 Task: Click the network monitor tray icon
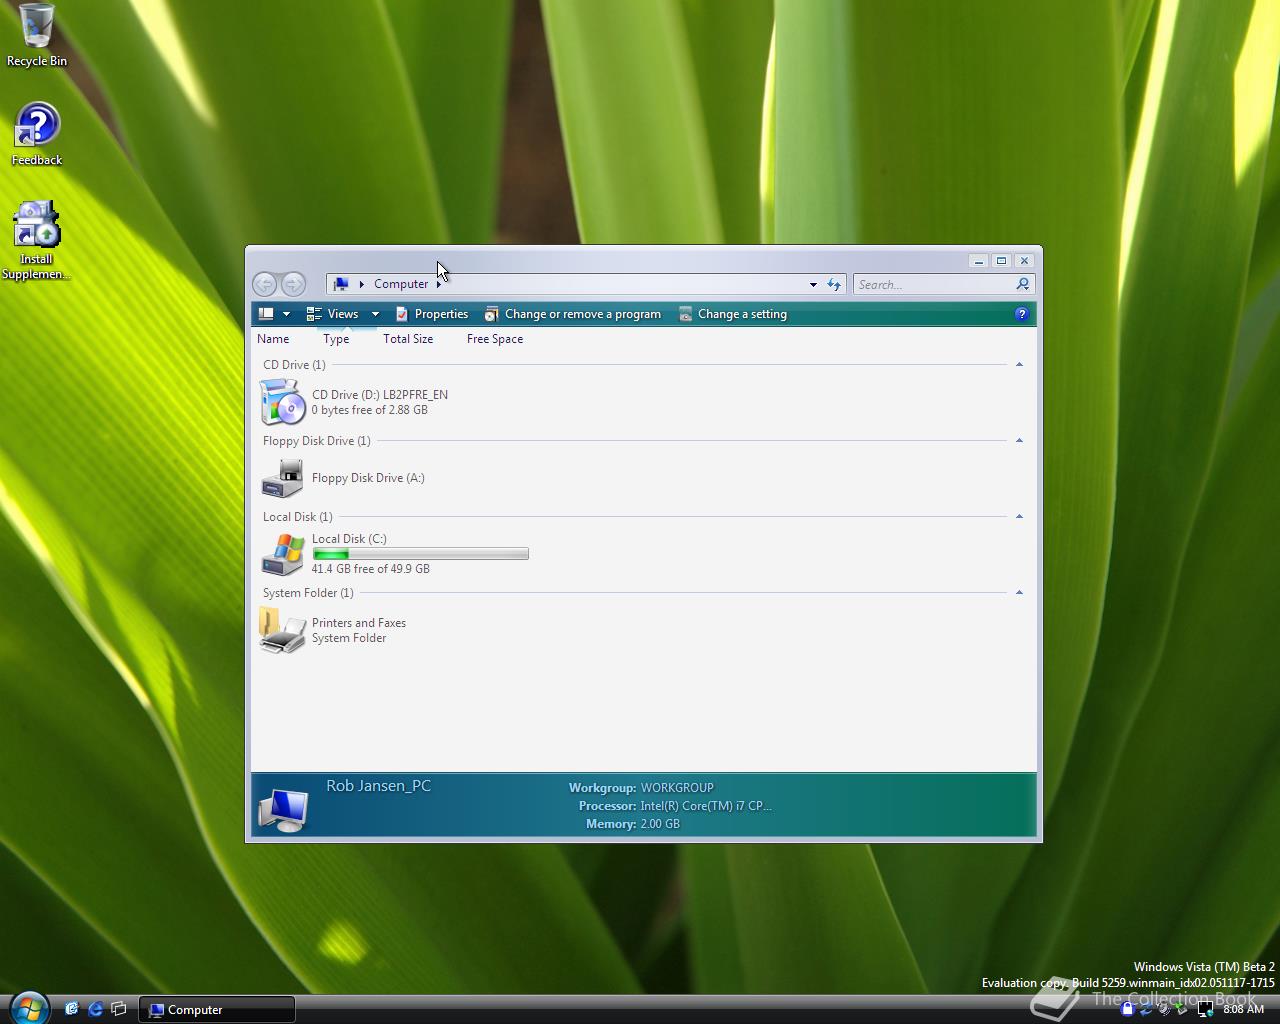(x=1205, y=1009)
